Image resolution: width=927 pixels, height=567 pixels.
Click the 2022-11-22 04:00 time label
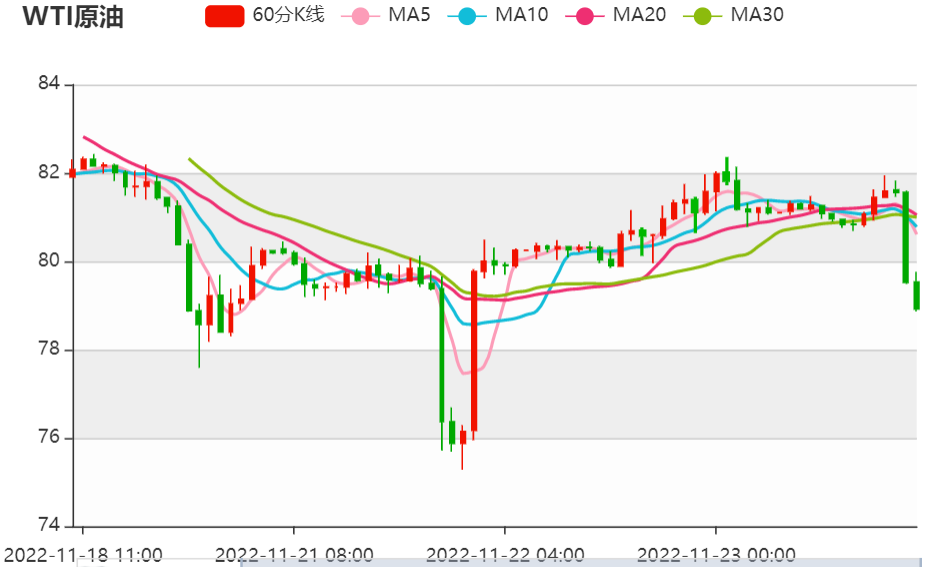tap(505, 554)
